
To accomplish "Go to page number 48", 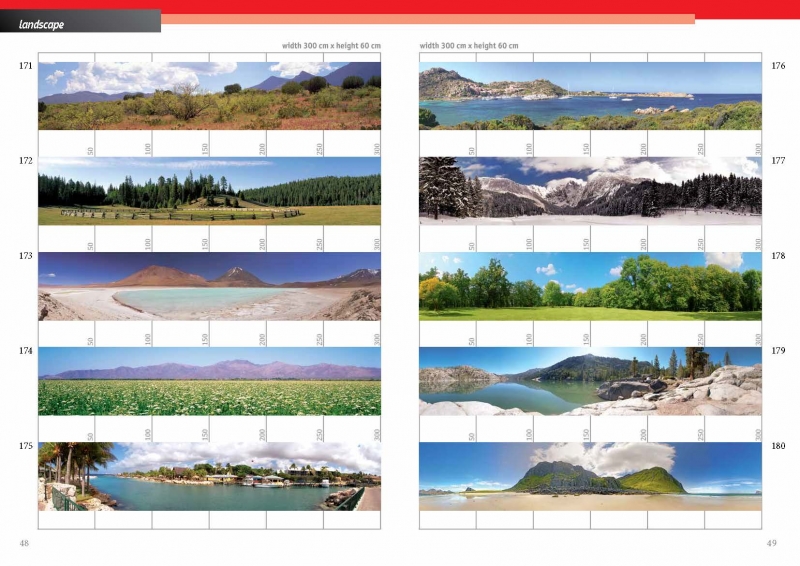I will (x=24, y=542).
